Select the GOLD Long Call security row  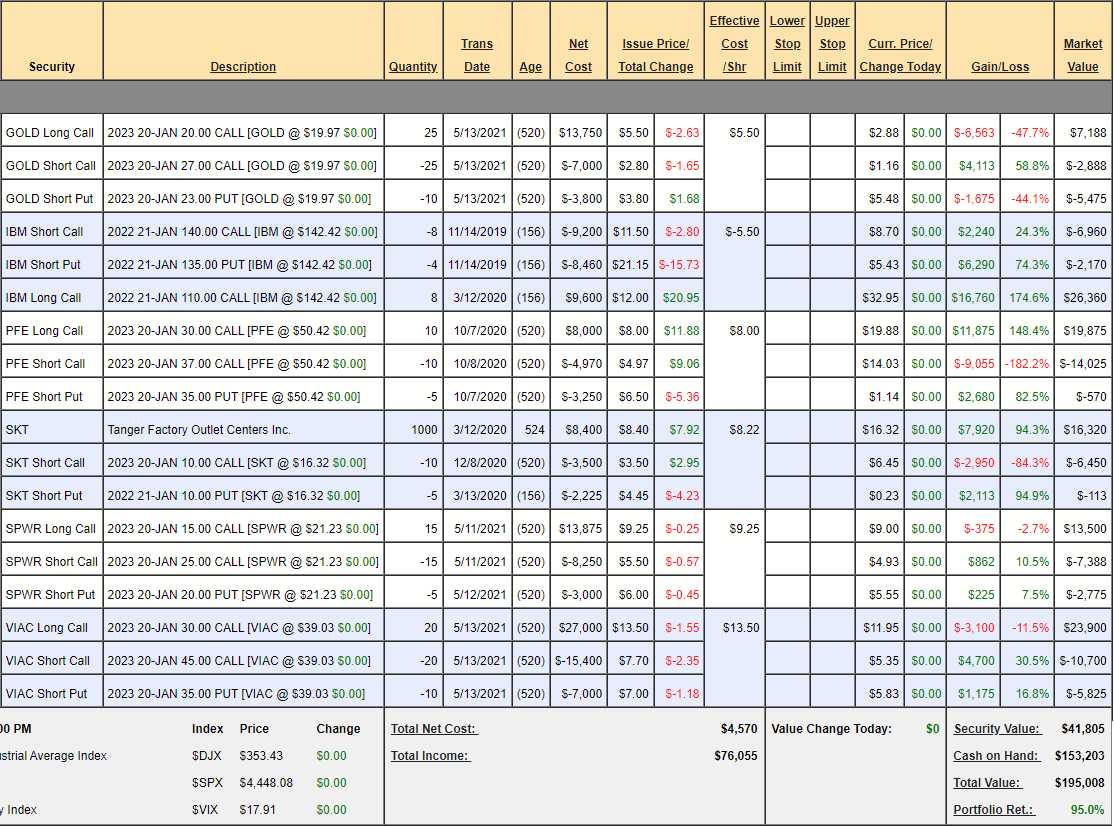pyautogui.click(x=50, y=132)
